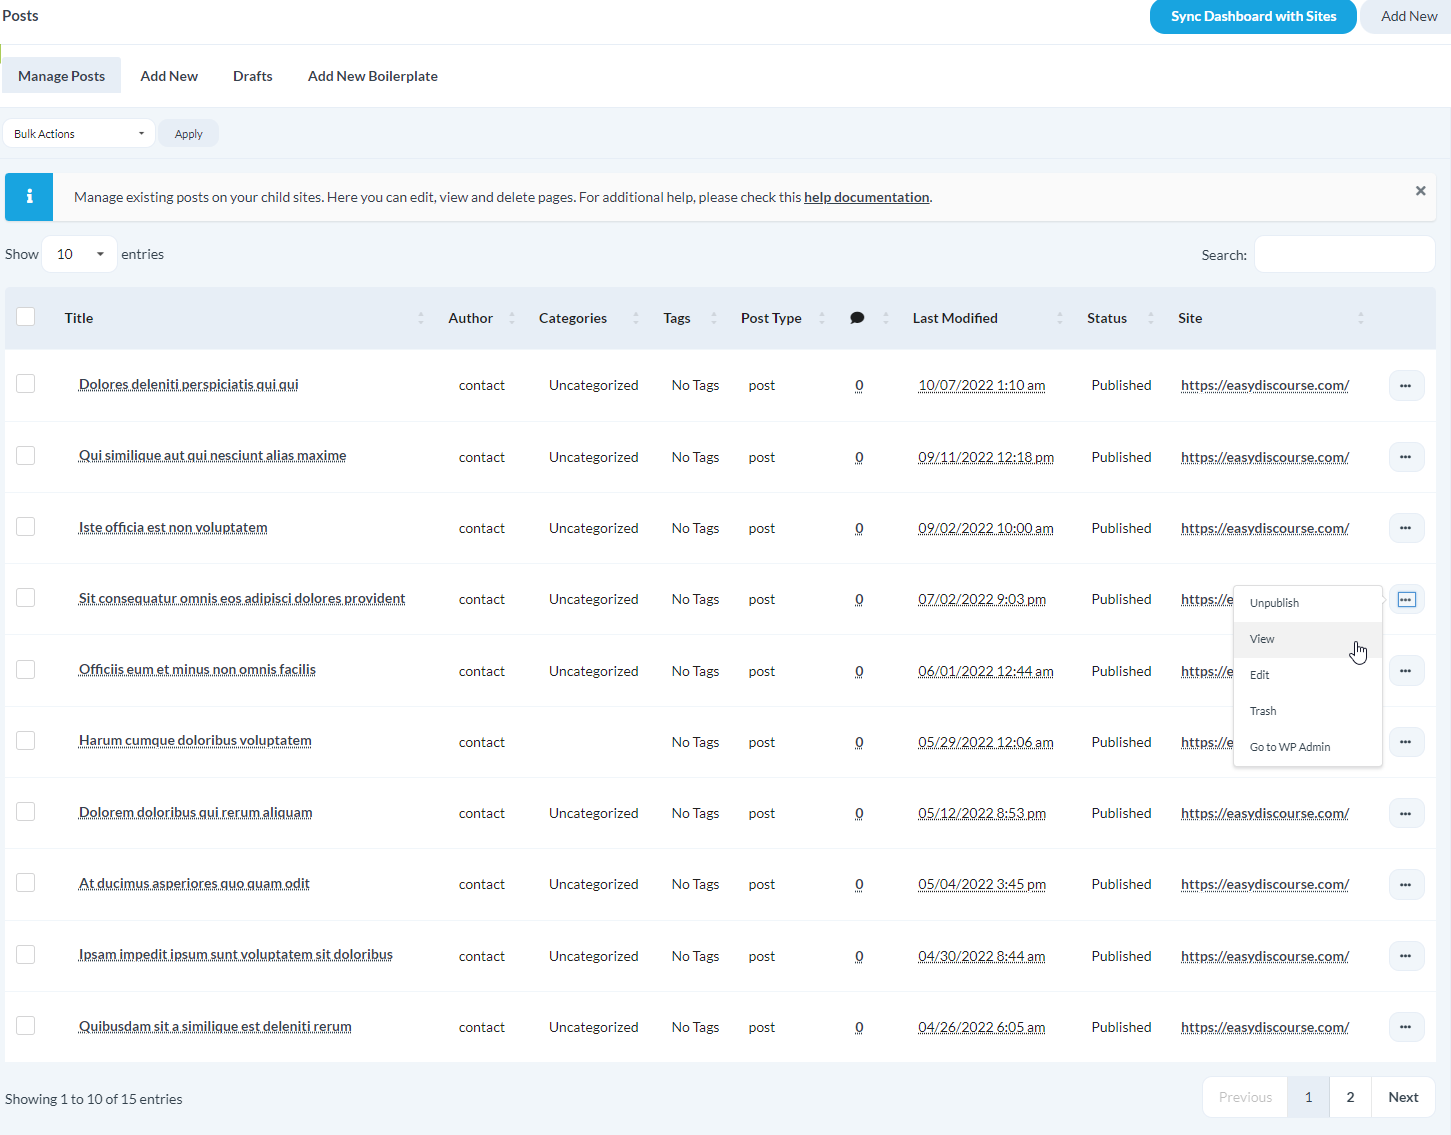Open actions menu for Ipsam impedit post

coord(1405,956)
